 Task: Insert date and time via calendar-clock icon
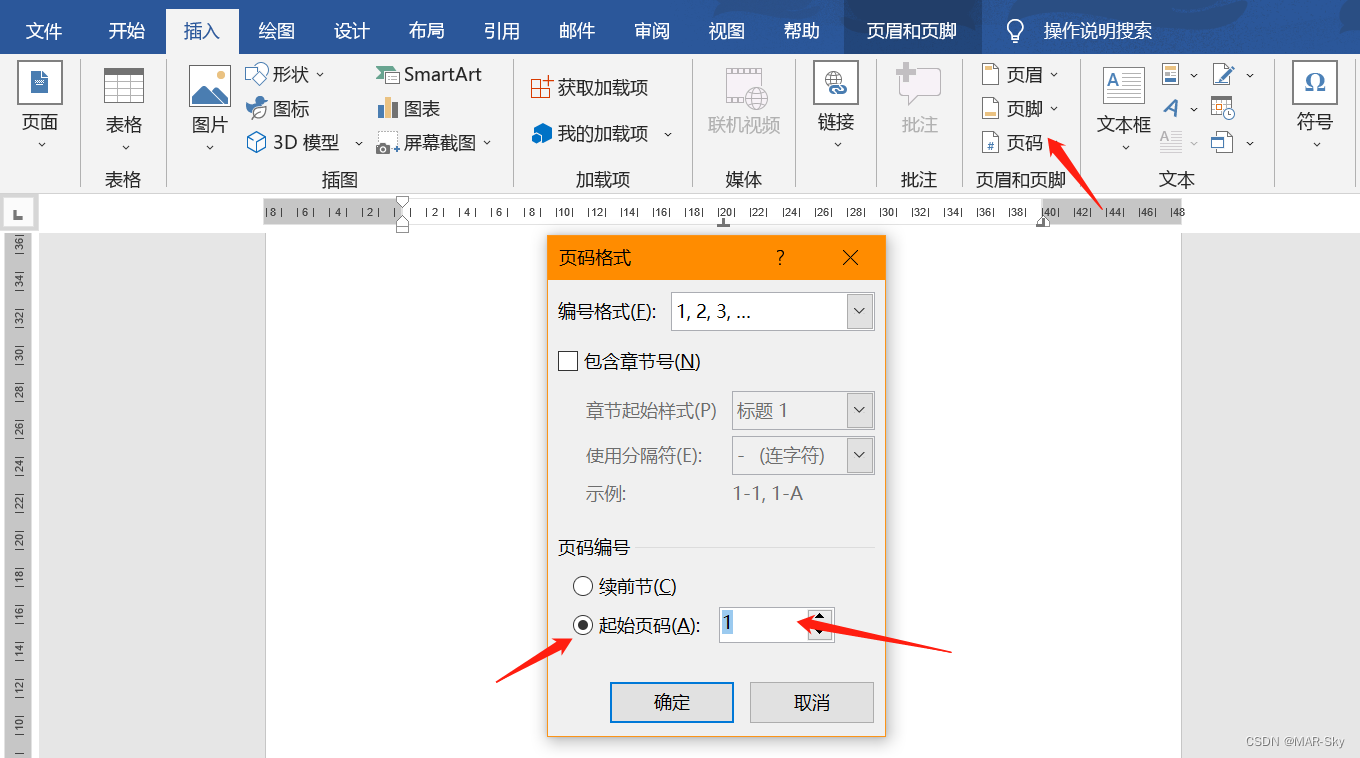1222,108
